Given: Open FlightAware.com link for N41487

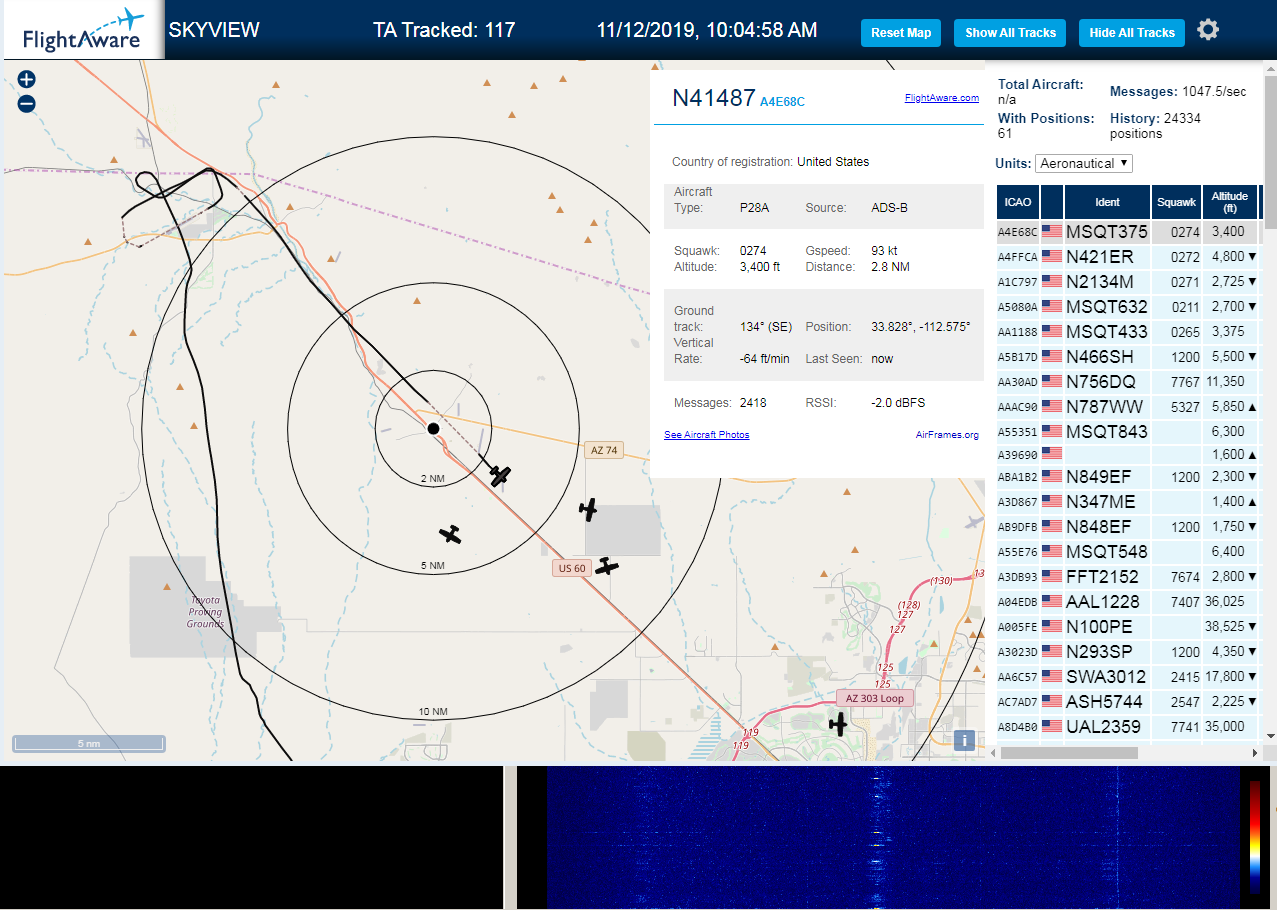Looking at the screenshot, I should click(942, 98).
